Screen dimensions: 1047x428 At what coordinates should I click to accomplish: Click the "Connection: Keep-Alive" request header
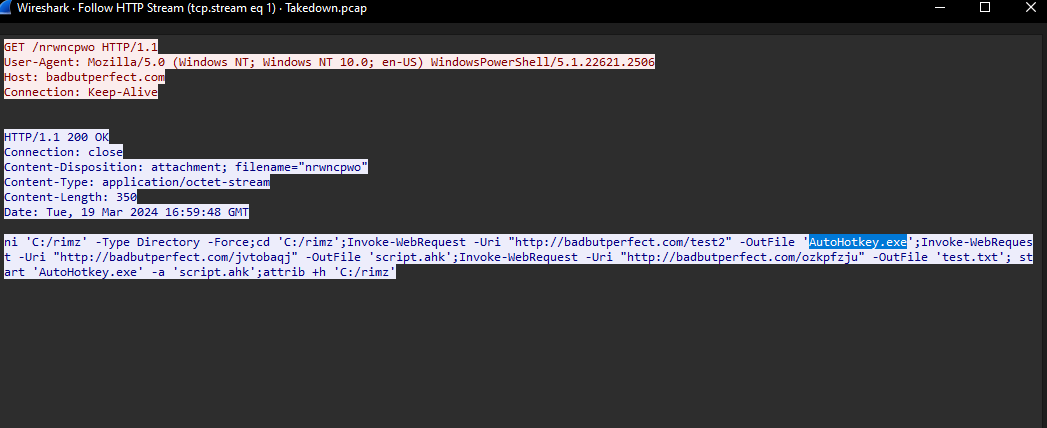coord(81,93)
